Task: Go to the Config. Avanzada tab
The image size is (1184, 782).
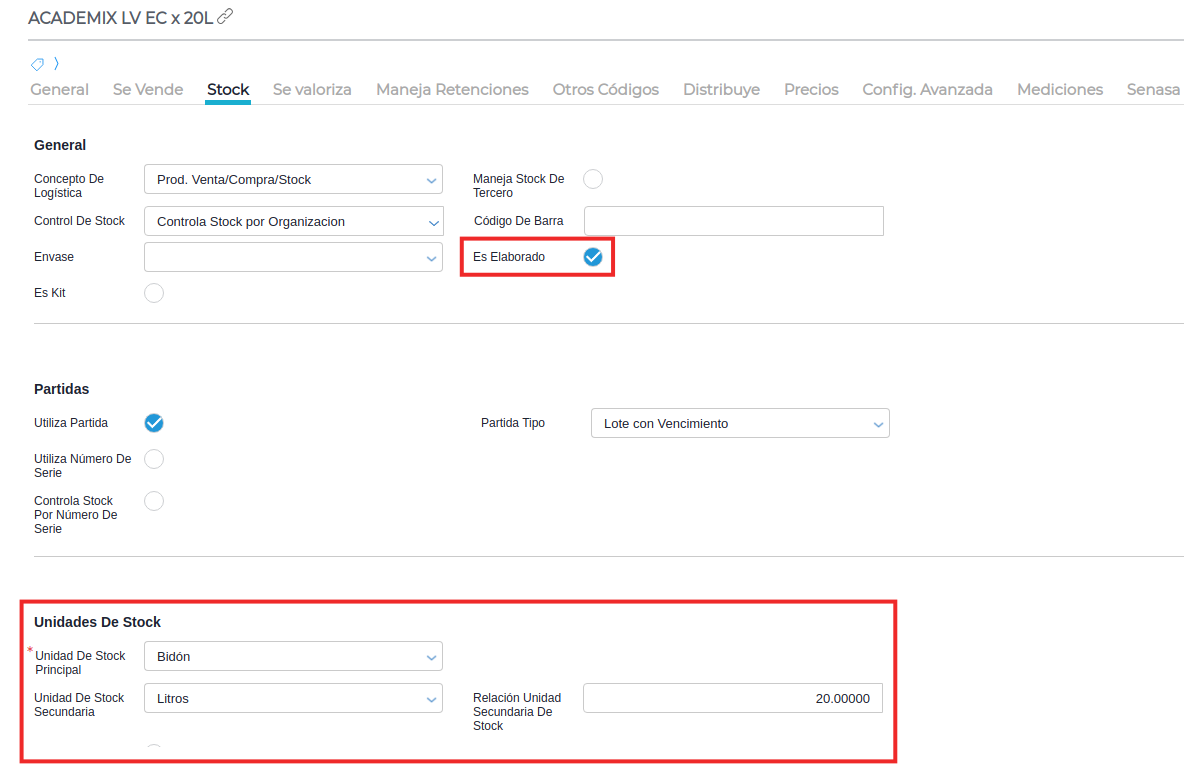Action: tap(927, 90)
